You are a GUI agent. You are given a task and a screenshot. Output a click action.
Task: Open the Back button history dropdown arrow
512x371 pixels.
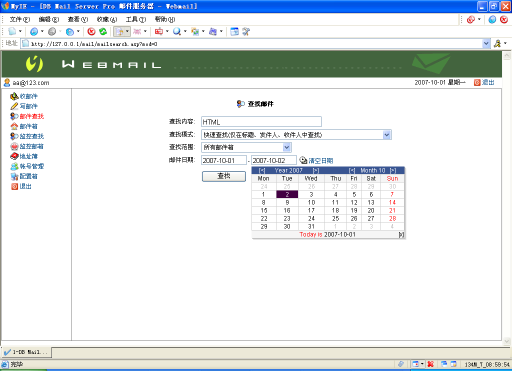(x=42, y=31)
